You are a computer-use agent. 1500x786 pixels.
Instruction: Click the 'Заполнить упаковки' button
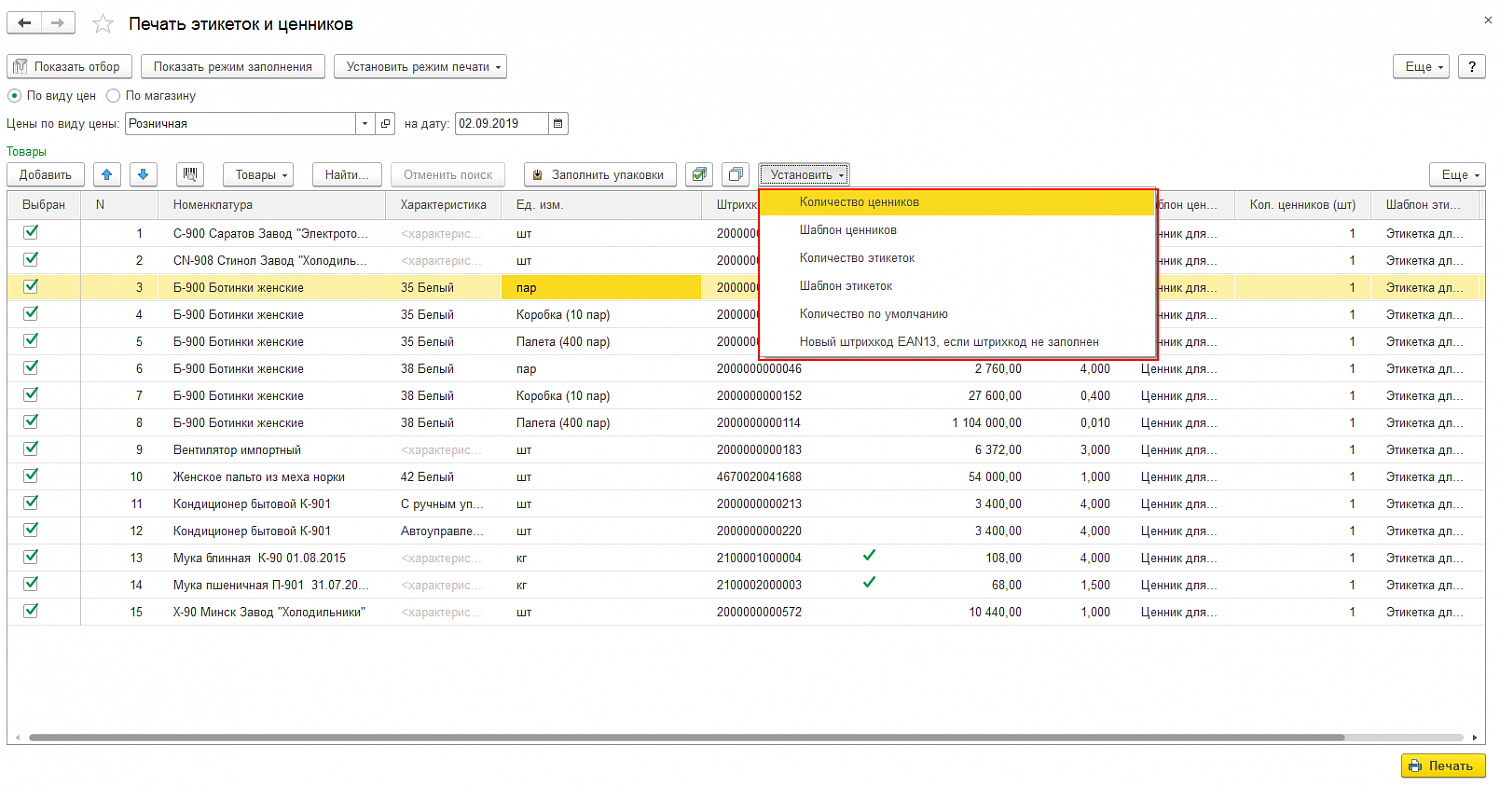pyautogui.click(x=600, y=174)
